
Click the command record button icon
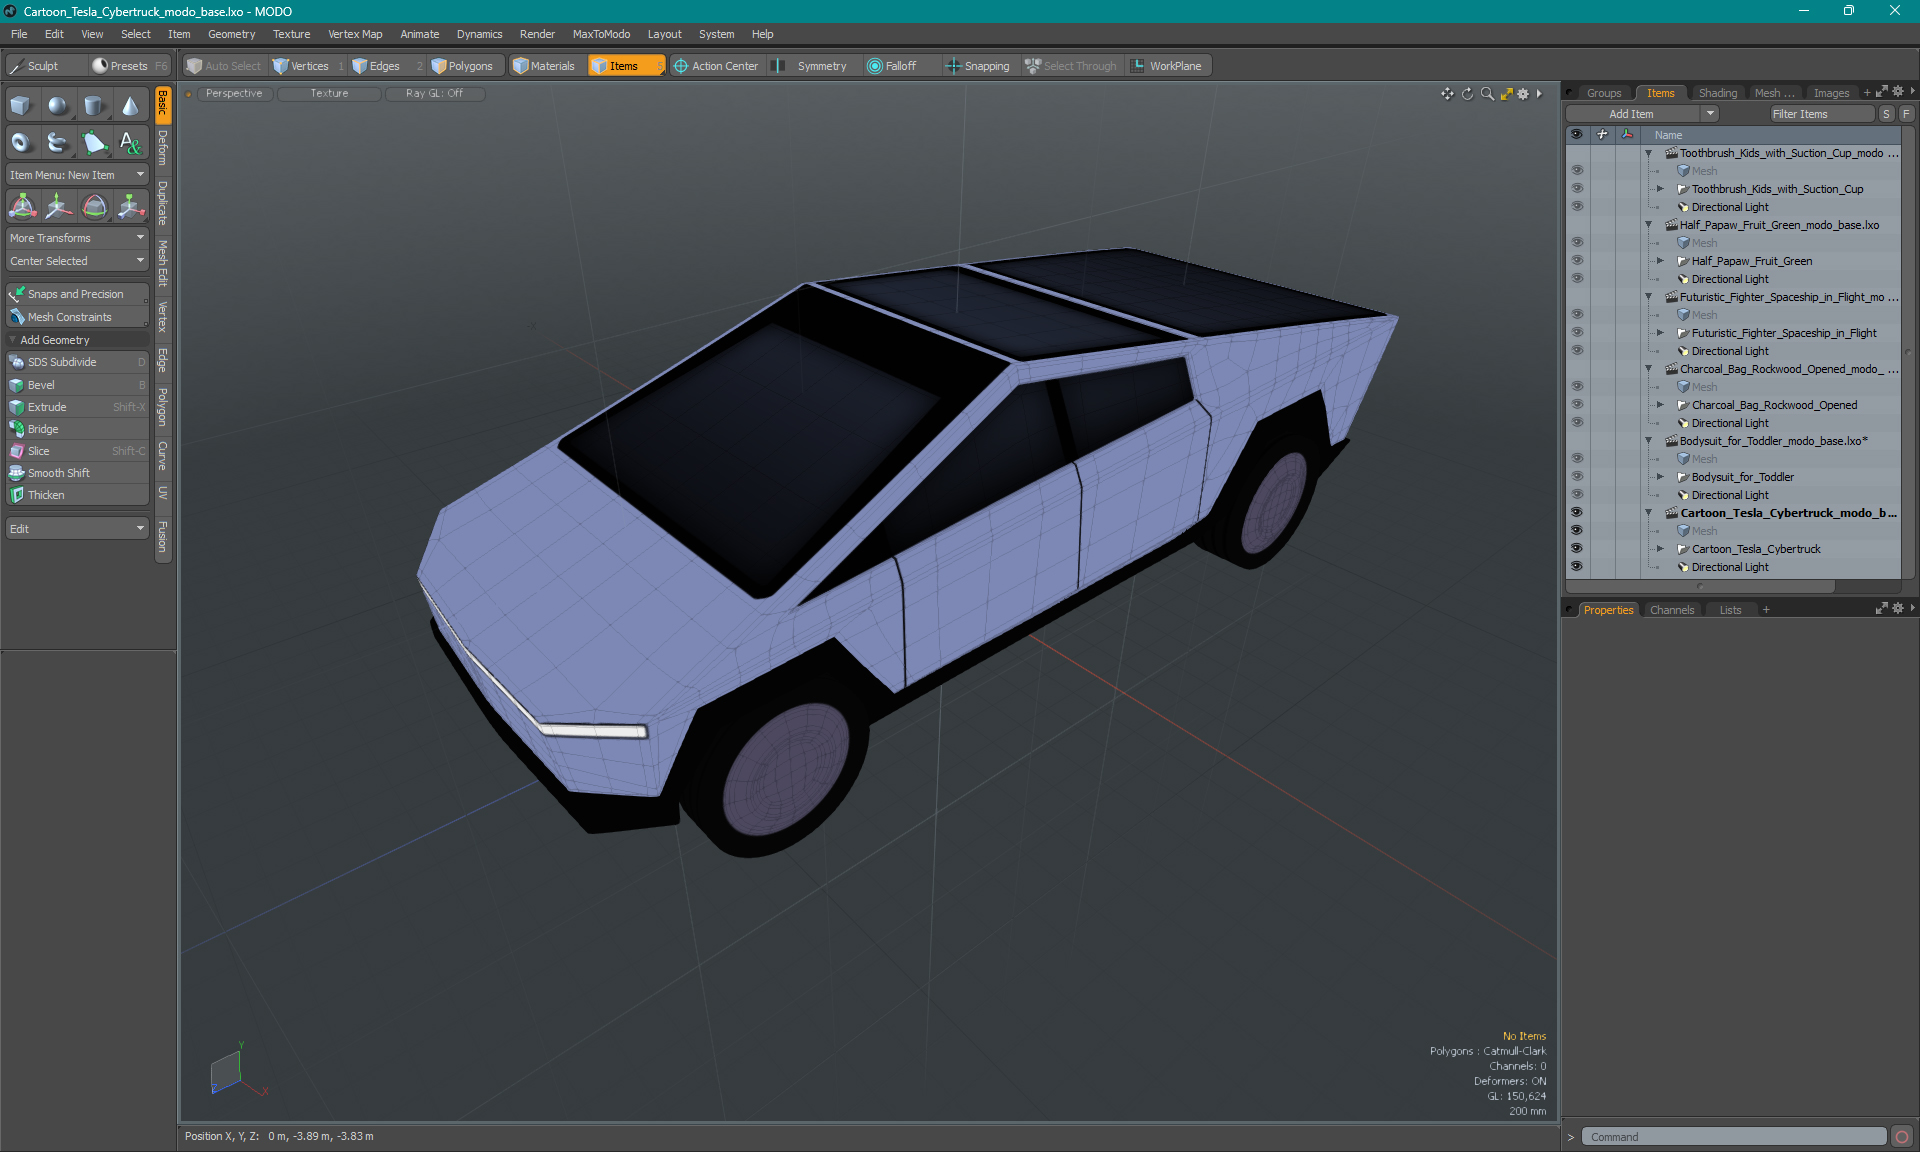coord(1901,1137)
